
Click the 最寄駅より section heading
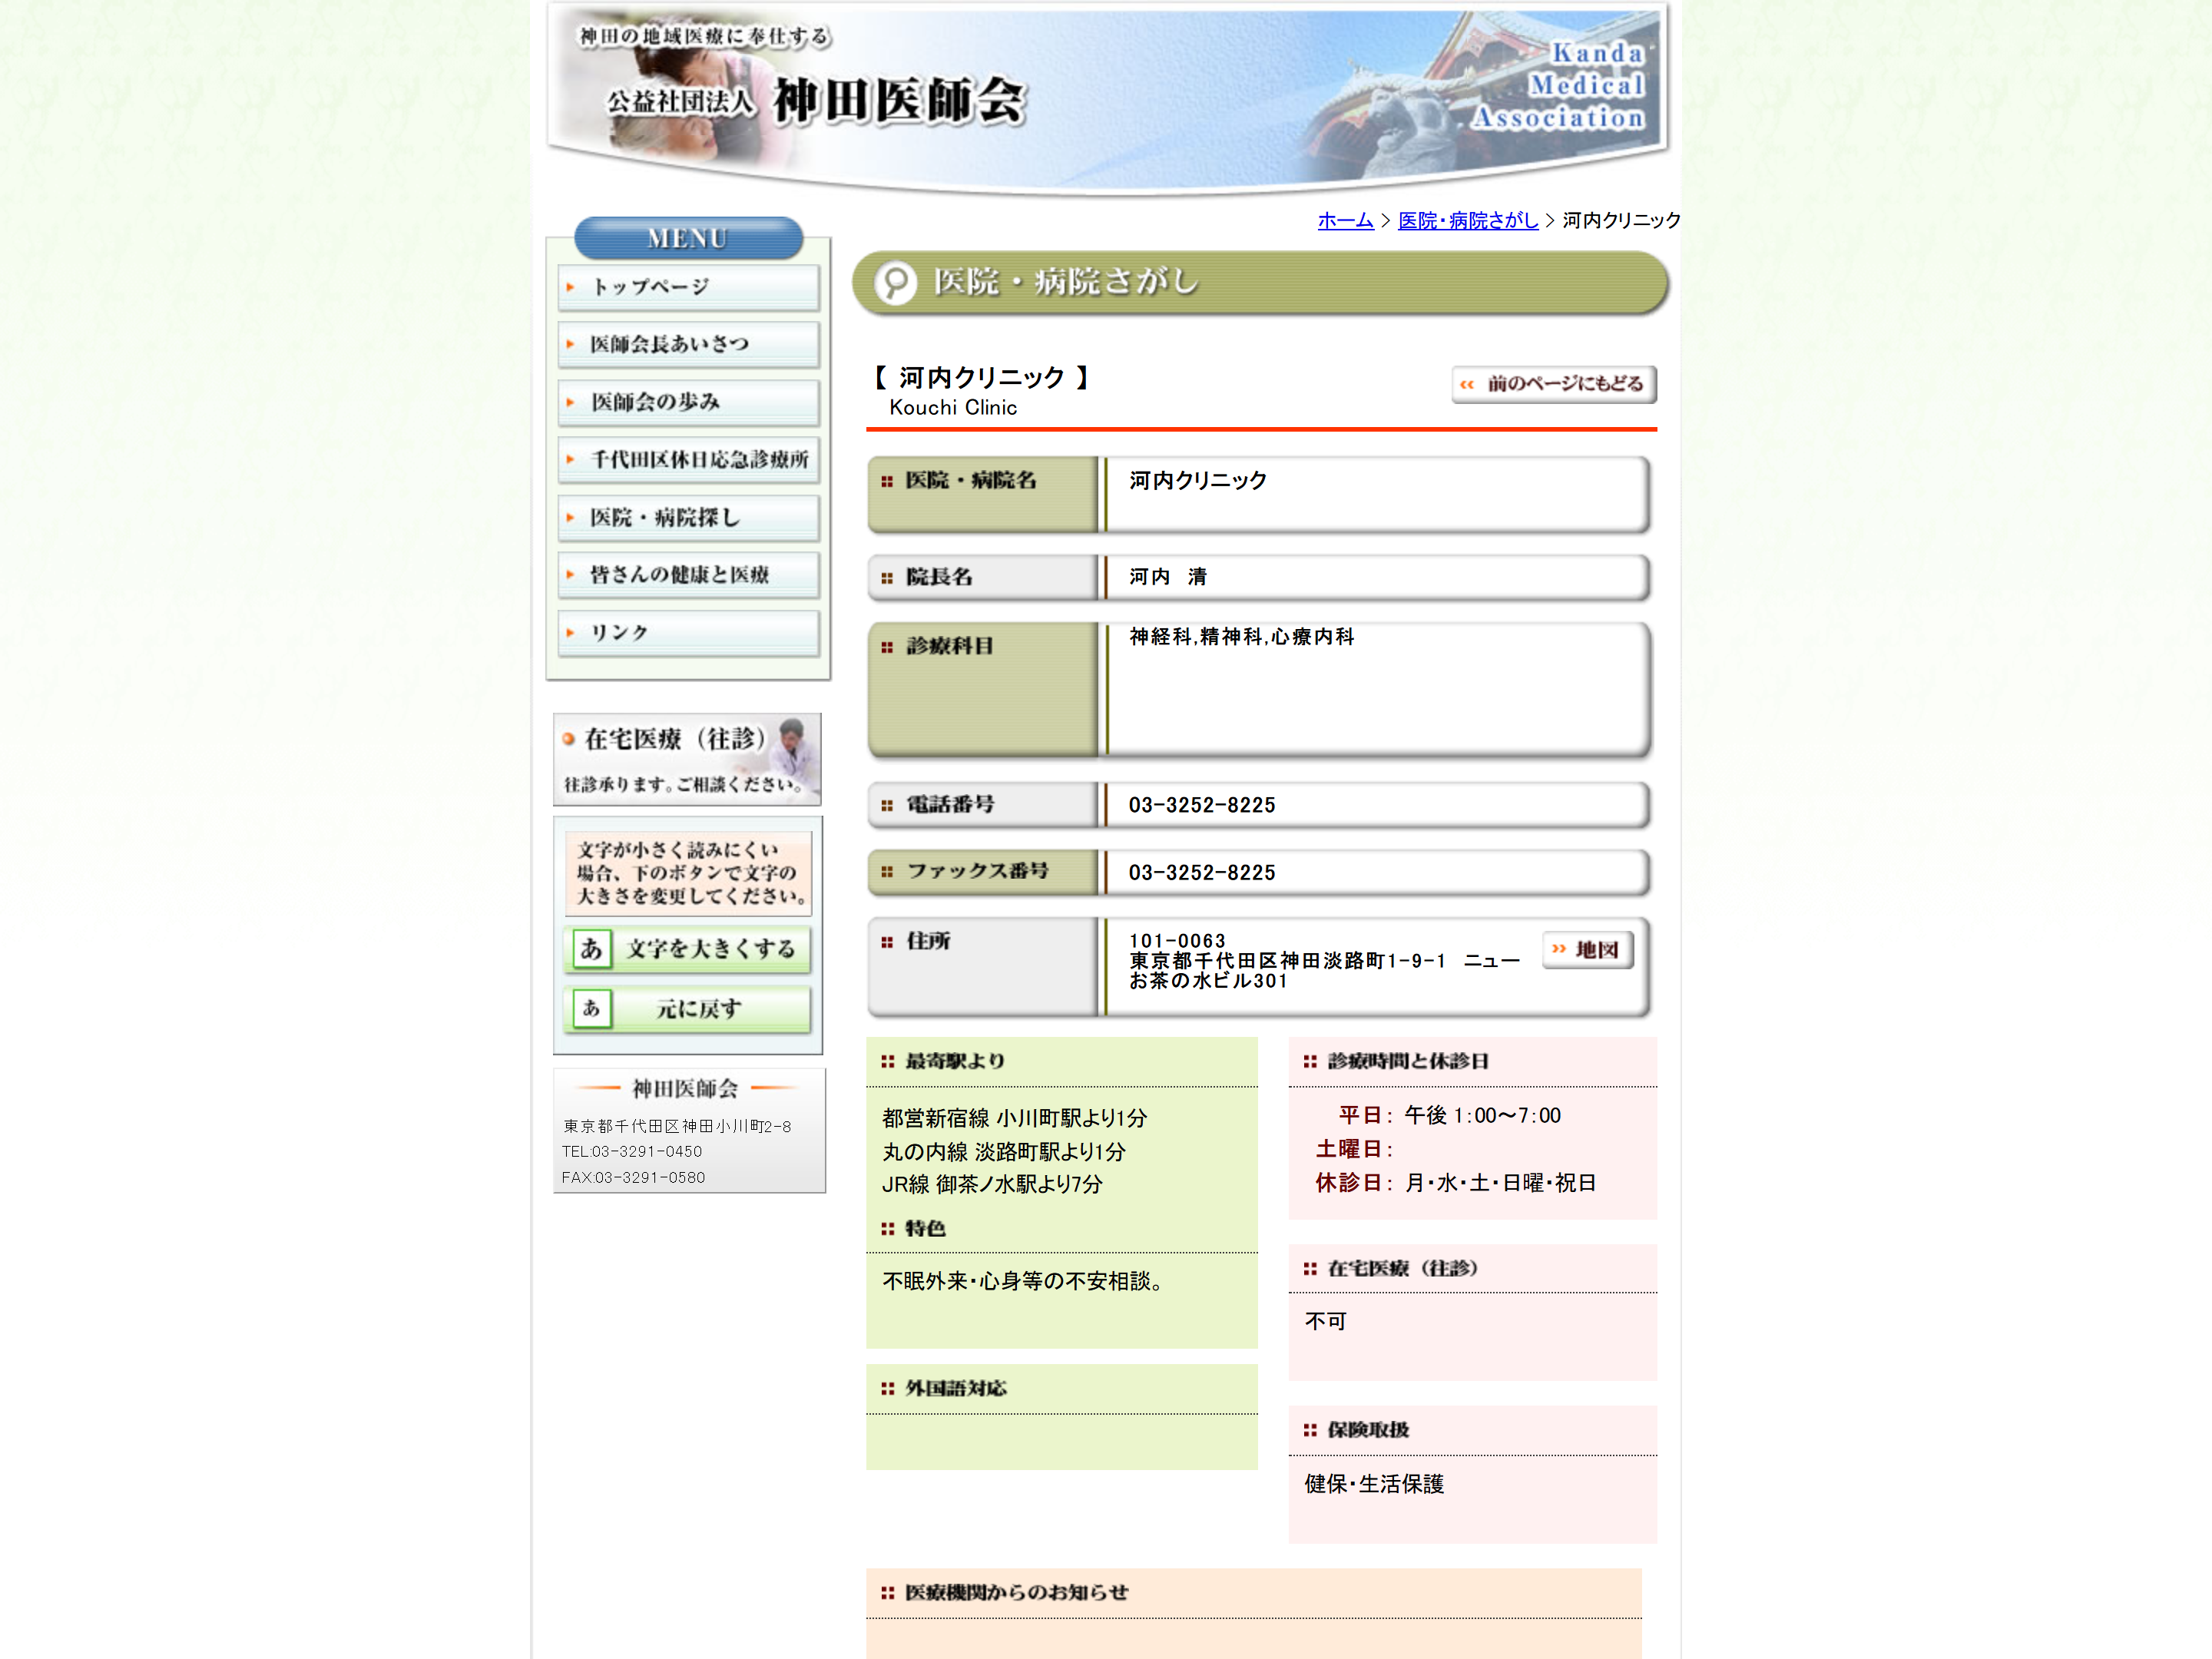point(955,1062)
